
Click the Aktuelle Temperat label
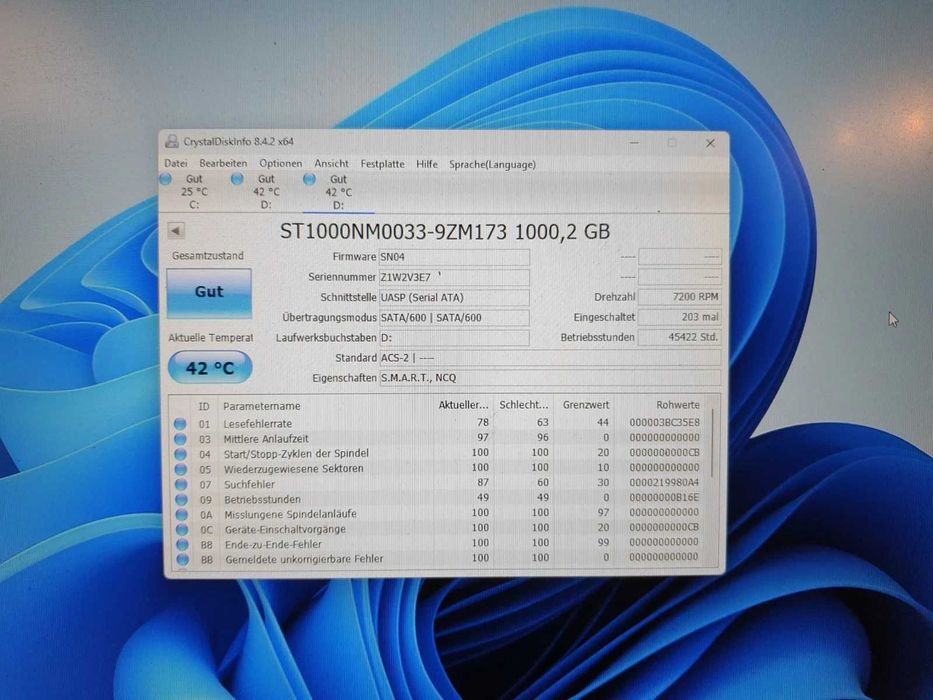(211, 338)
